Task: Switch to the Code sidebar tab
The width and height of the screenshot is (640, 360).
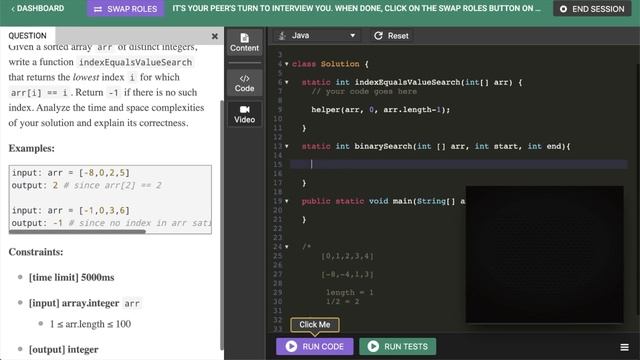Action: point(244,83)
